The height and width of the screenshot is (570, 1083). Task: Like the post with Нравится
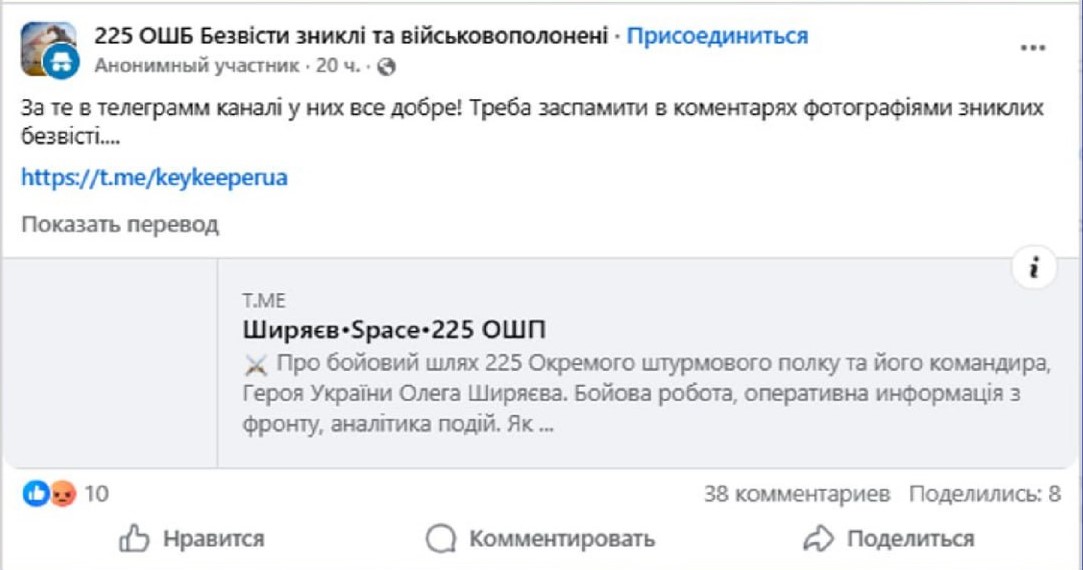[192, 539]
